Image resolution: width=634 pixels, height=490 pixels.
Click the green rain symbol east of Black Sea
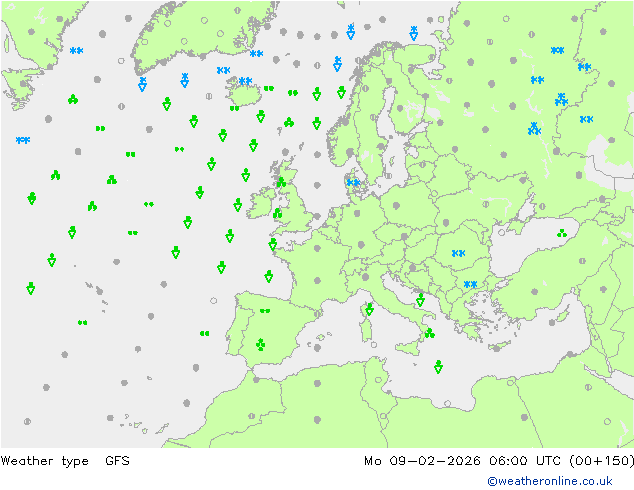pos(562,235)
